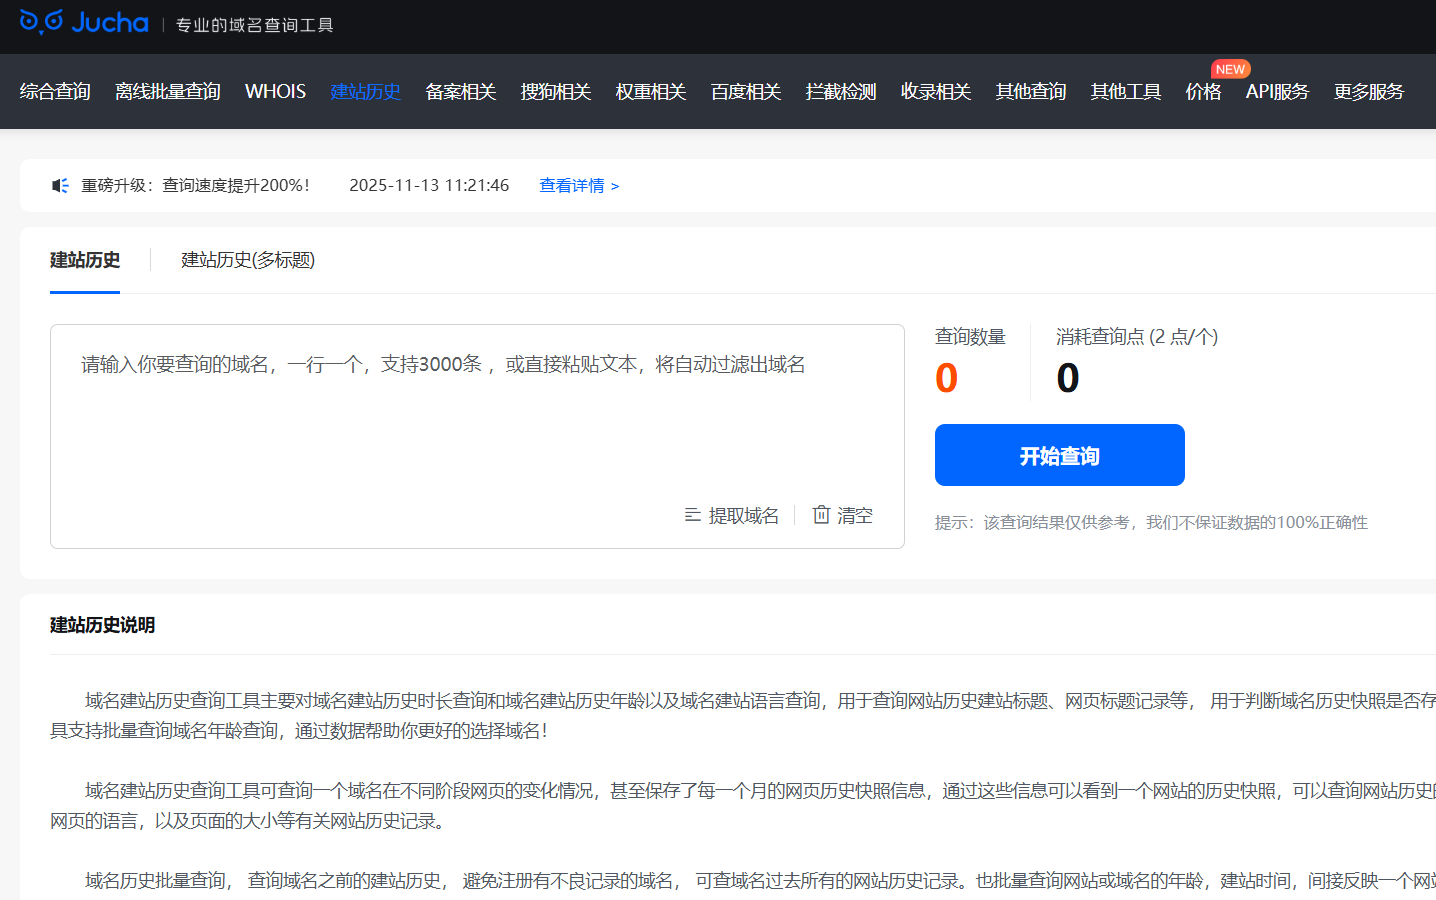Open 离线批量查询 in the navigation bar
This screenshot has width=1436, height=900.
tap(167, 92)
